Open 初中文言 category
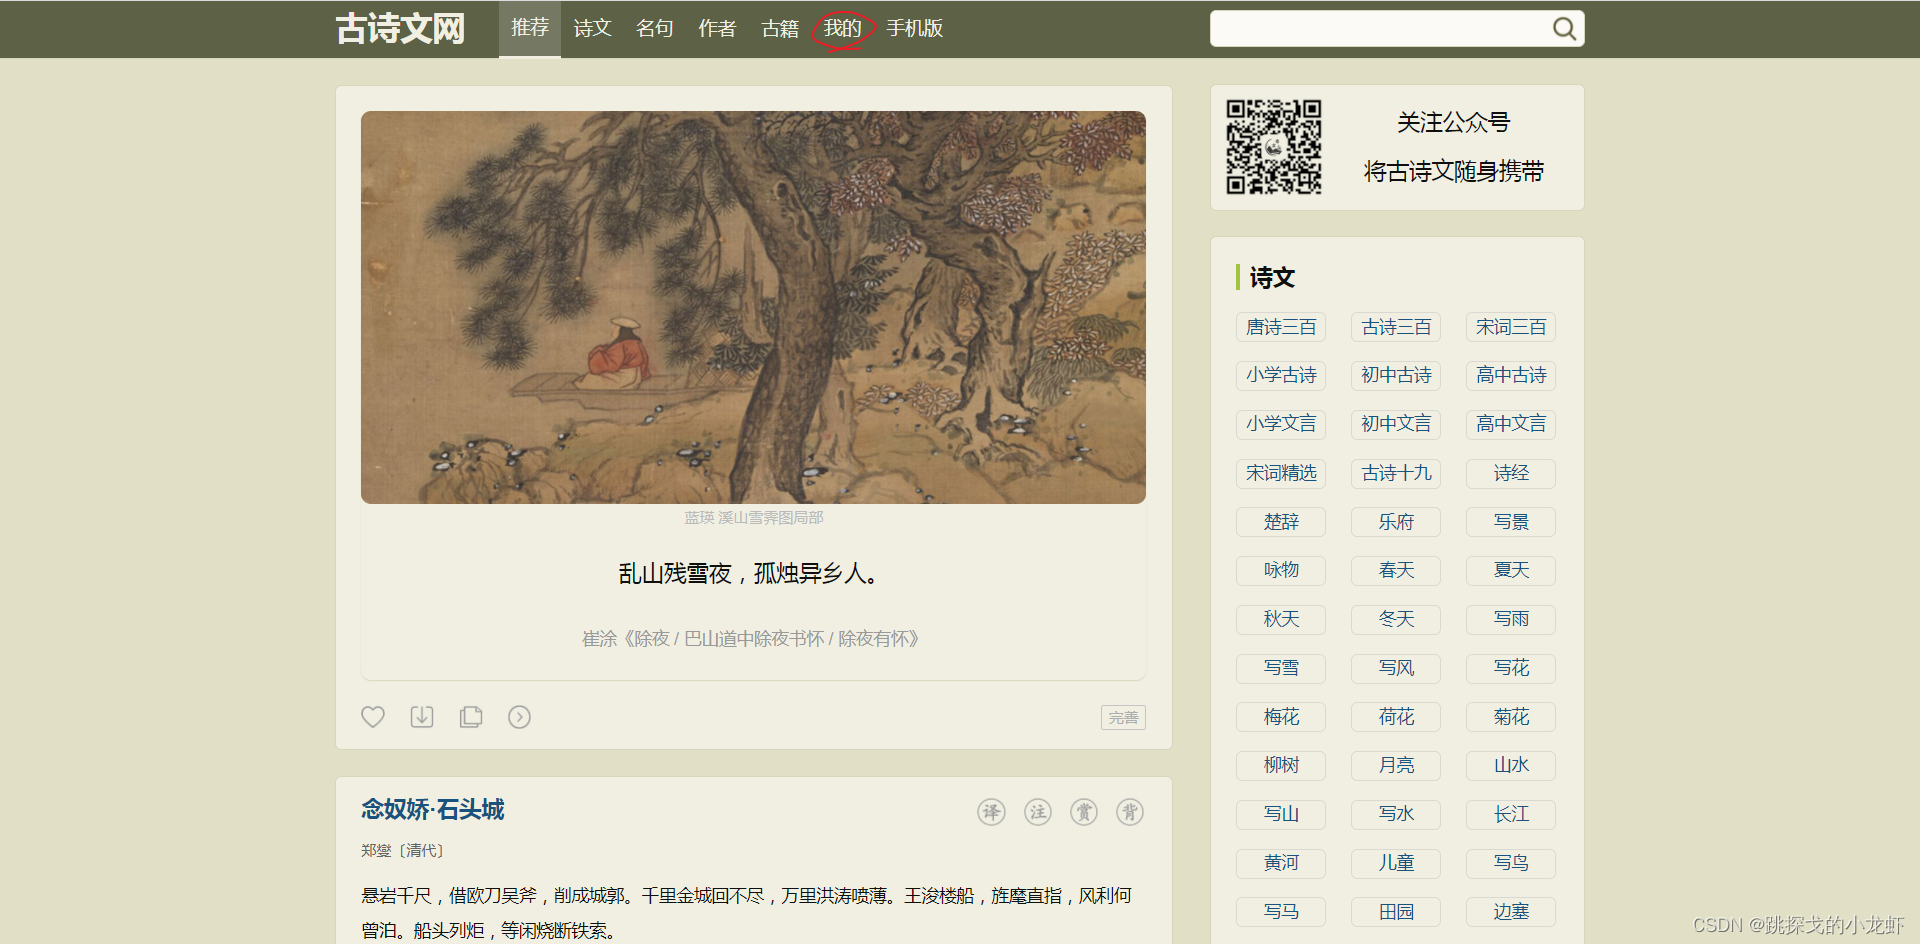Image resolution: width=1920 pixels, height=944 pixels. tap(1396, 424)
